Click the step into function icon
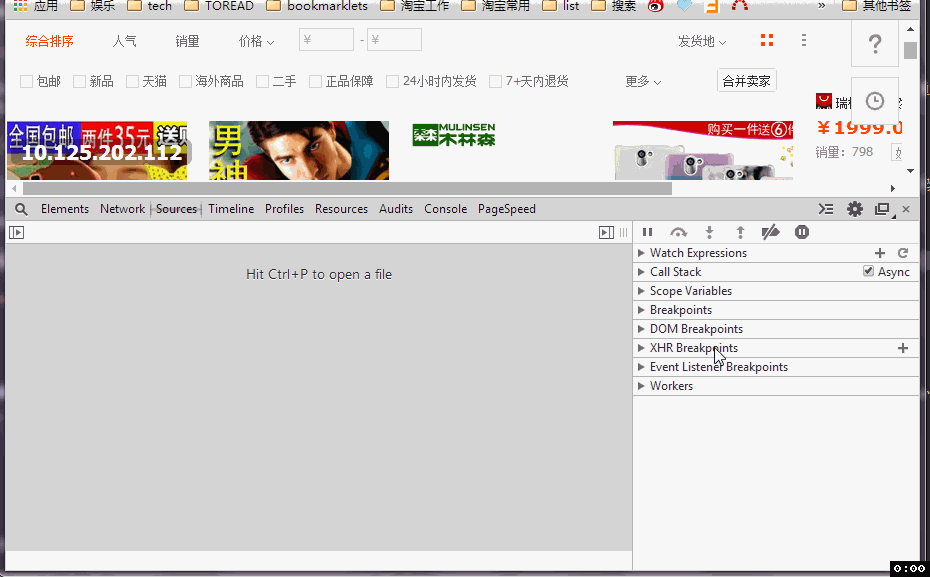The height and width of the screenshot is (577, 930). 709,232
